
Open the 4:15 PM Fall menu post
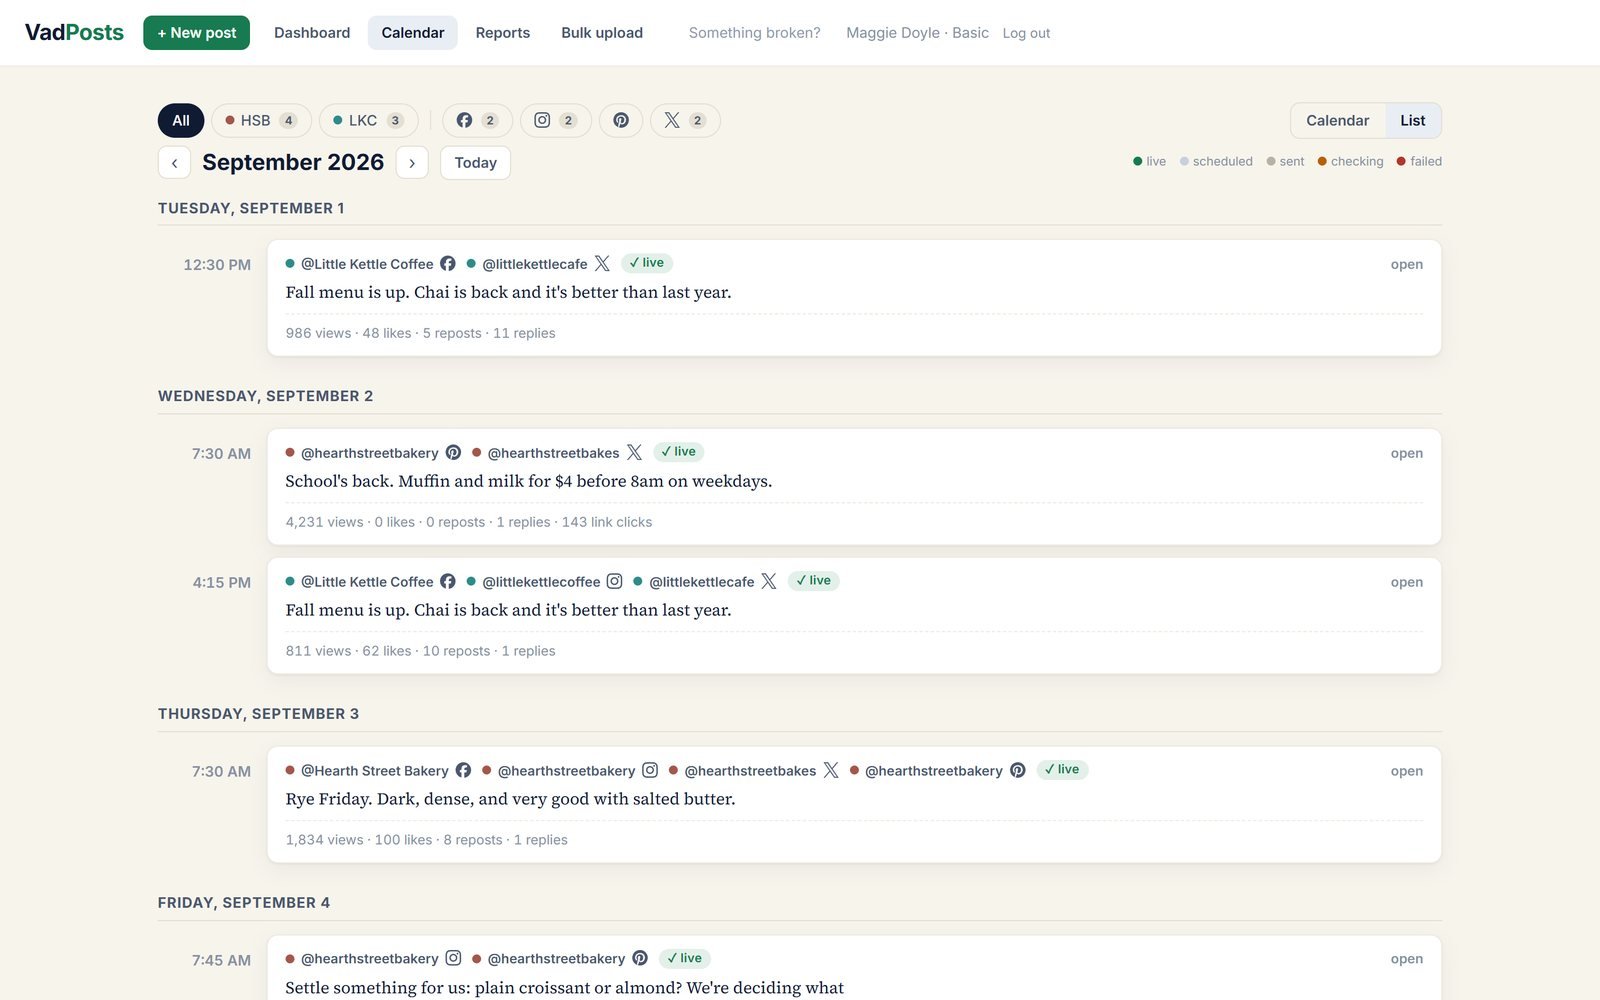point(1406,583)
